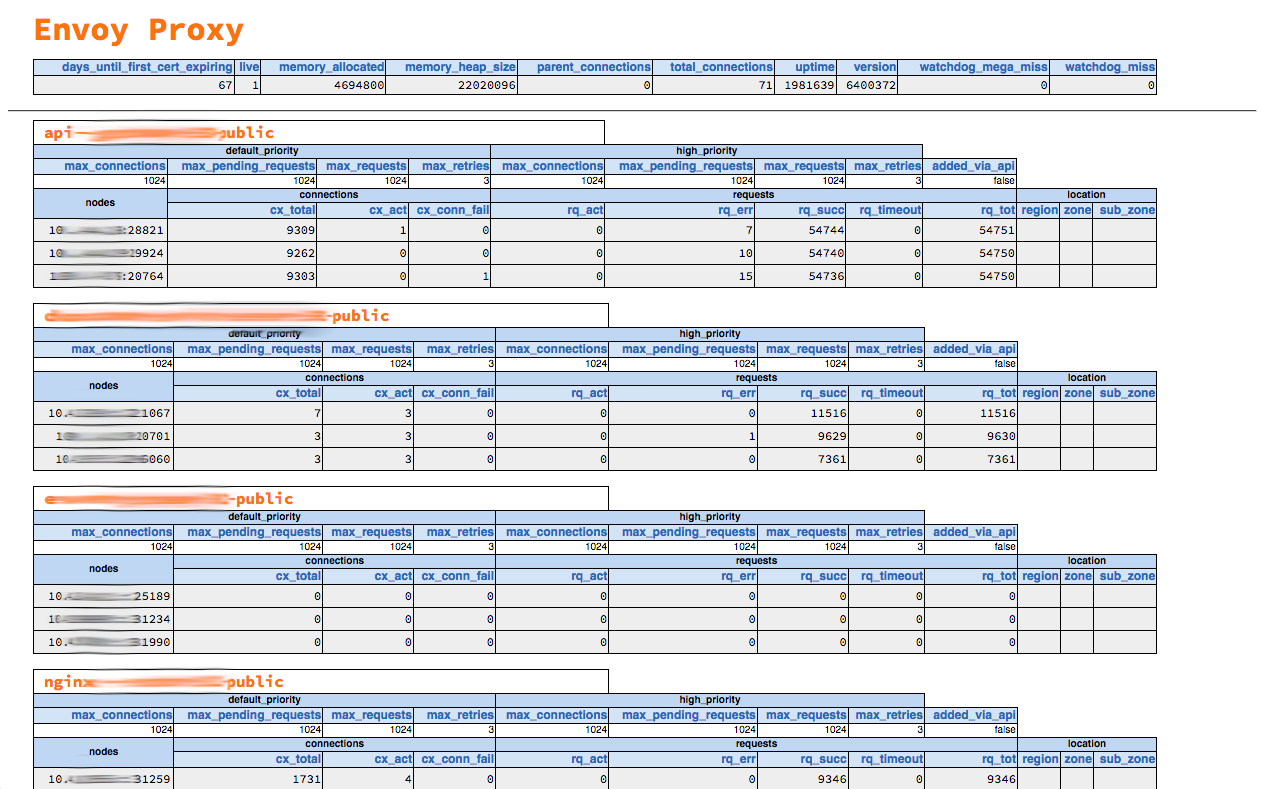Click the api public cluster heading
The width and height of the screenshot is (1263, 789).
pos(159,132)
